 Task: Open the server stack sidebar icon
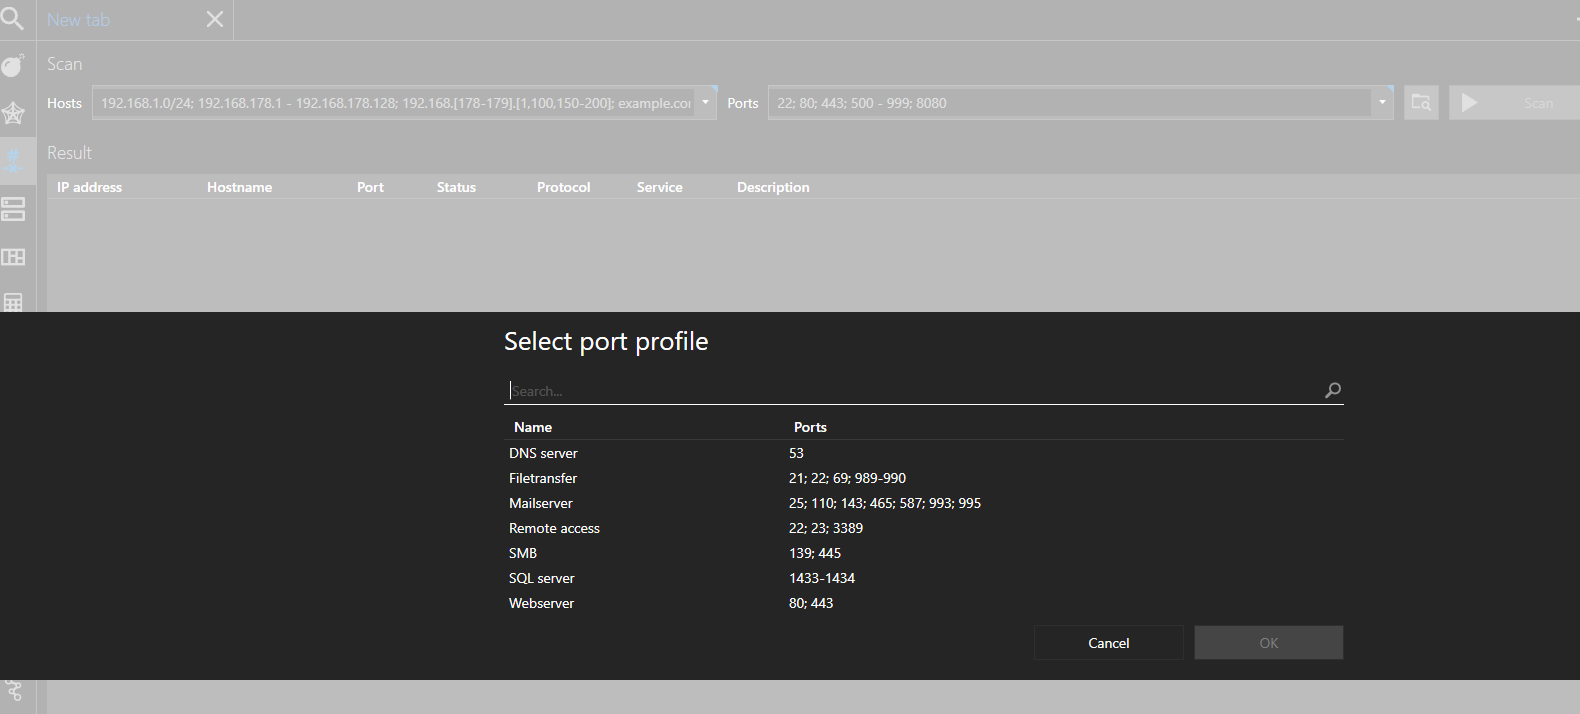click(x=13, y=209)
